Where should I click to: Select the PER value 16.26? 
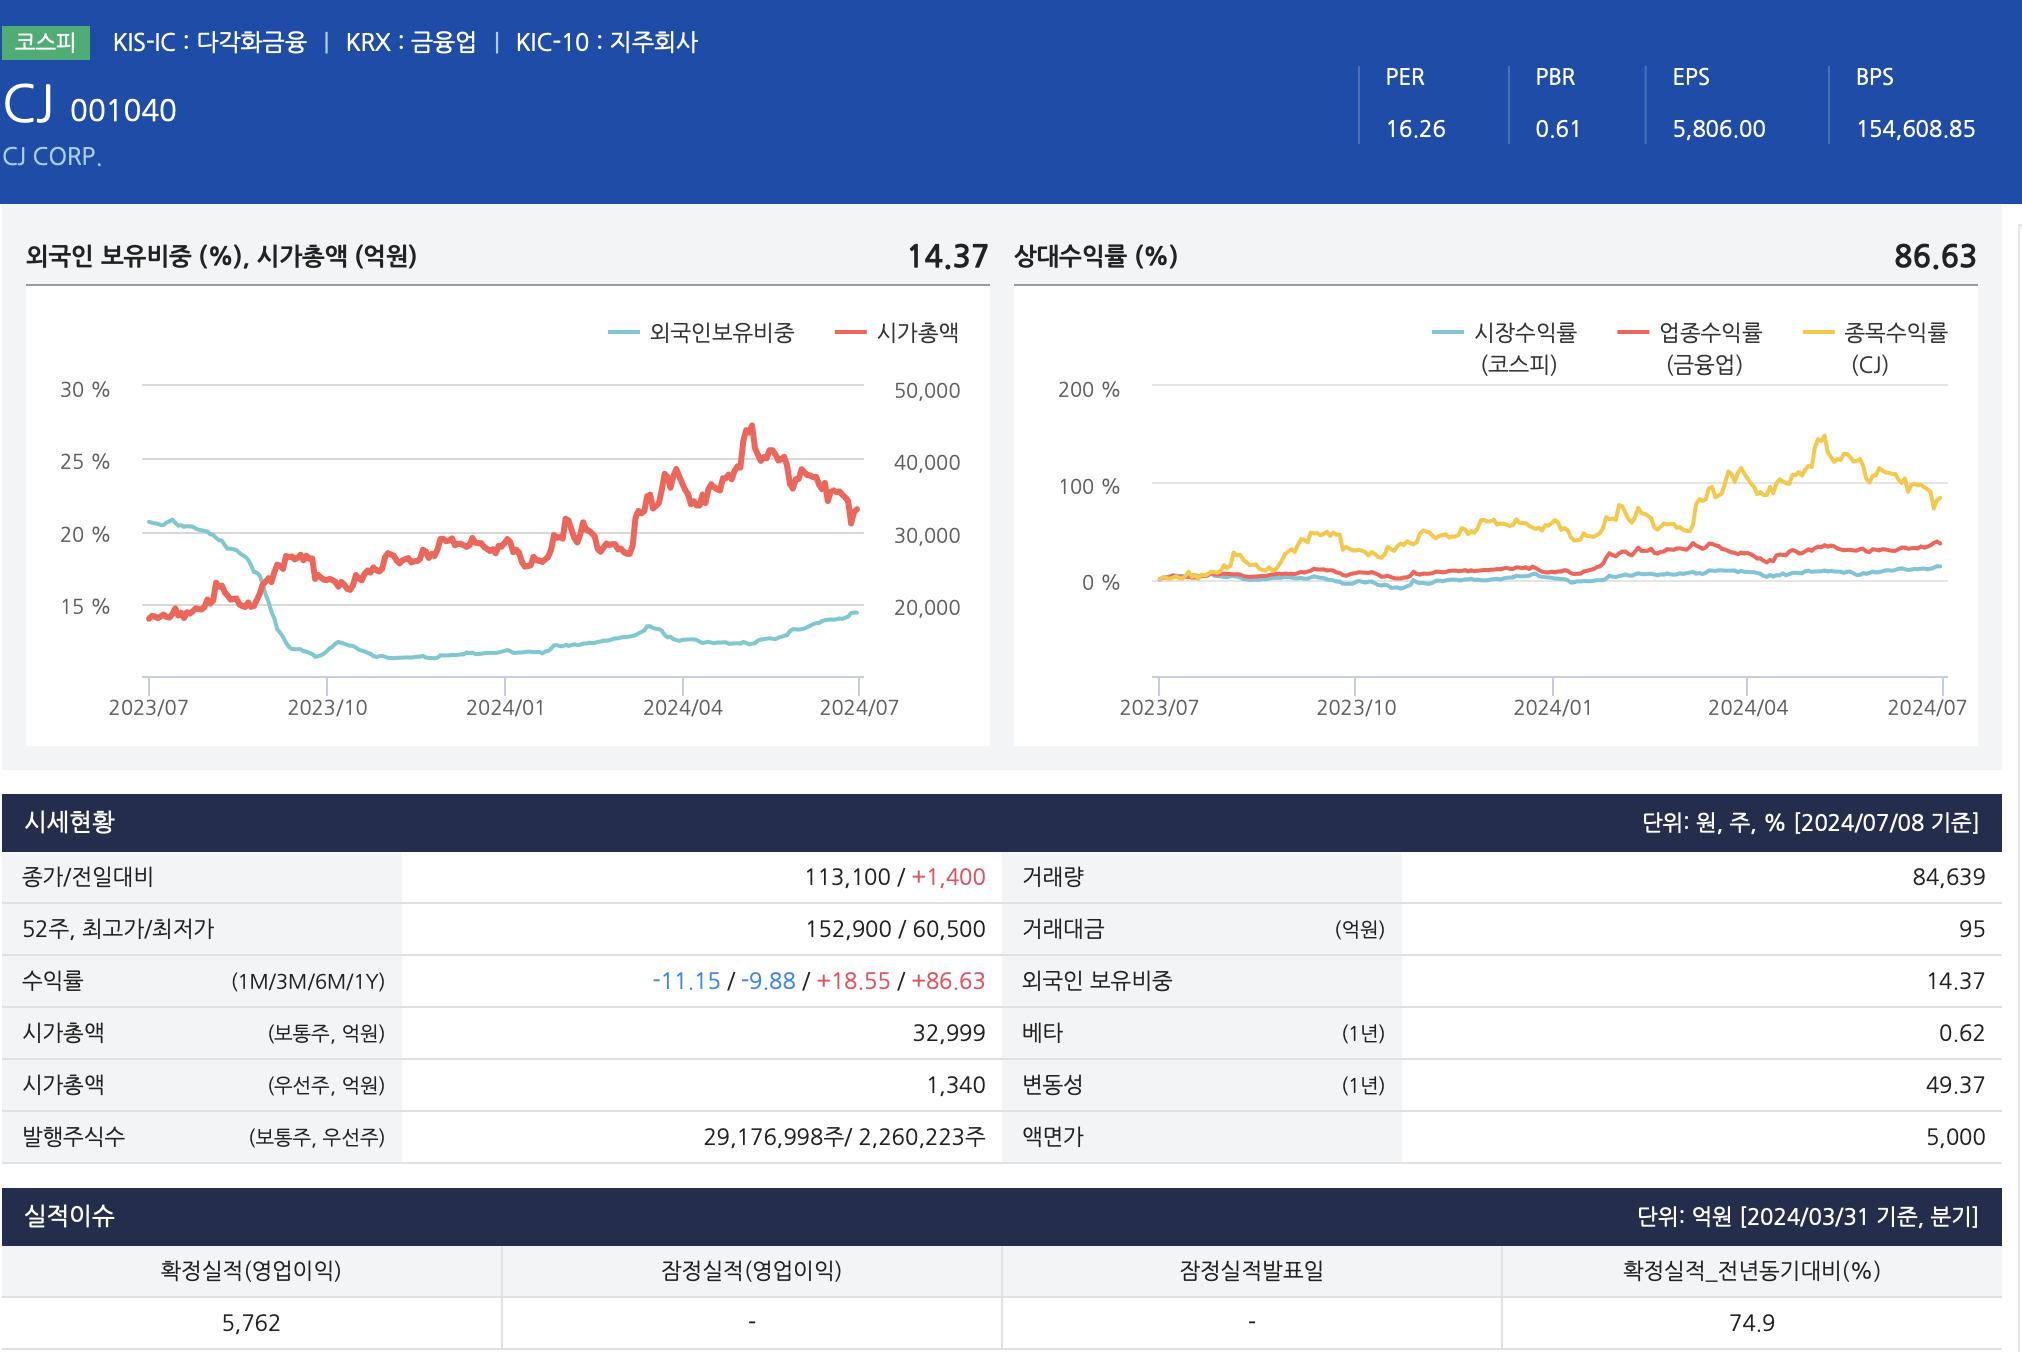tap(1415, 129)
